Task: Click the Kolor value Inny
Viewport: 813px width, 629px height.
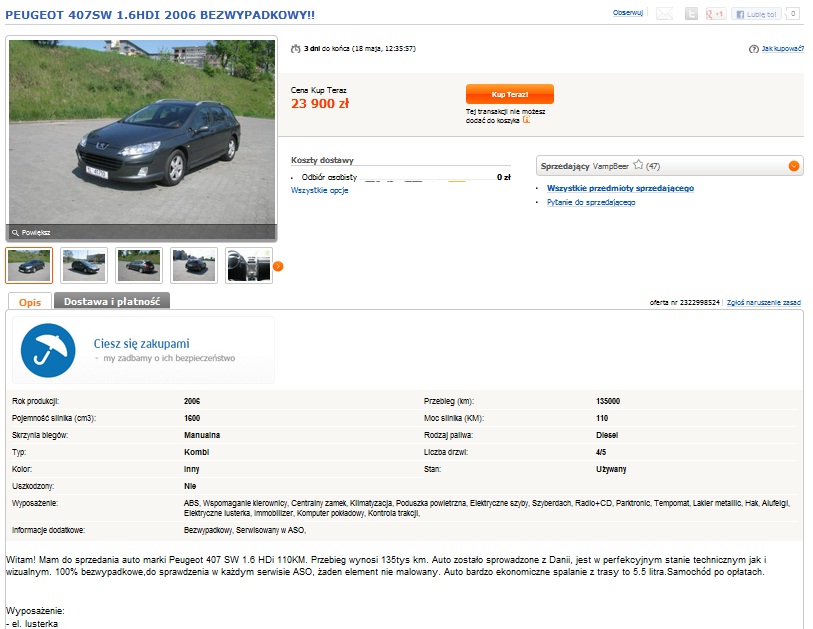Action: [191, 469]
